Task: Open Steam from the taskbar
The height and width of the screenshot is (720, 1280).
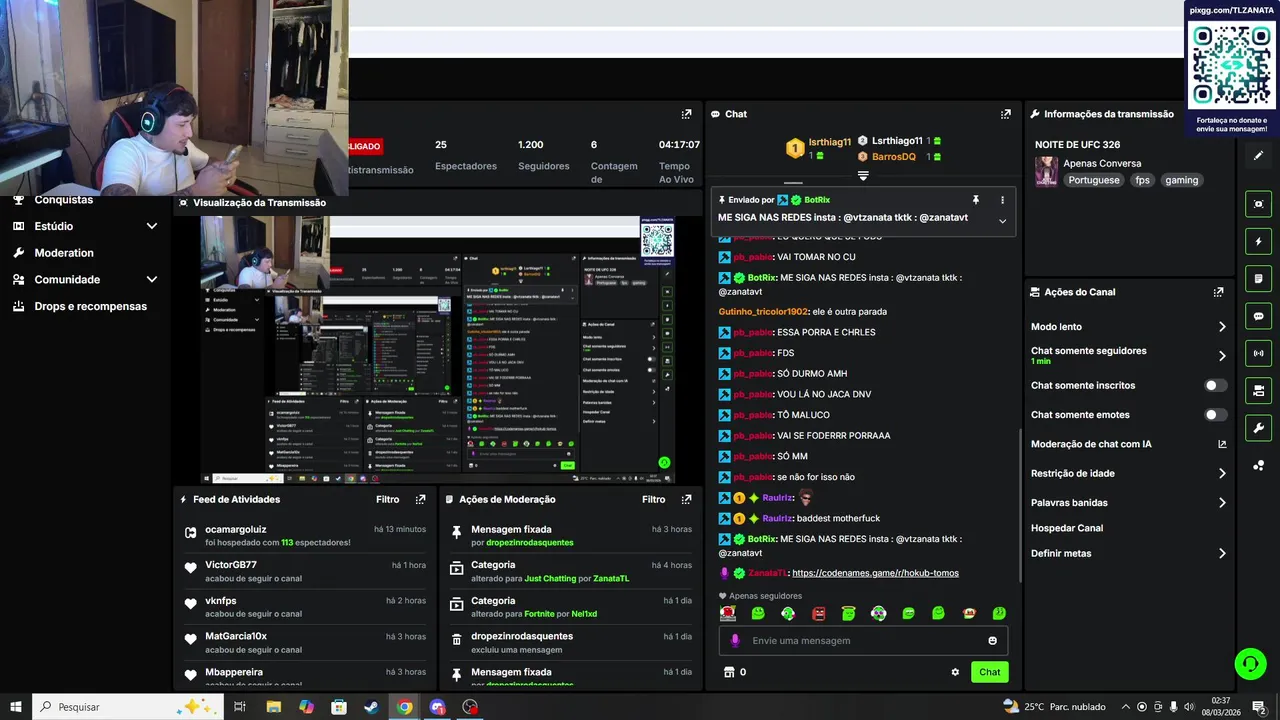Action: 371,707
